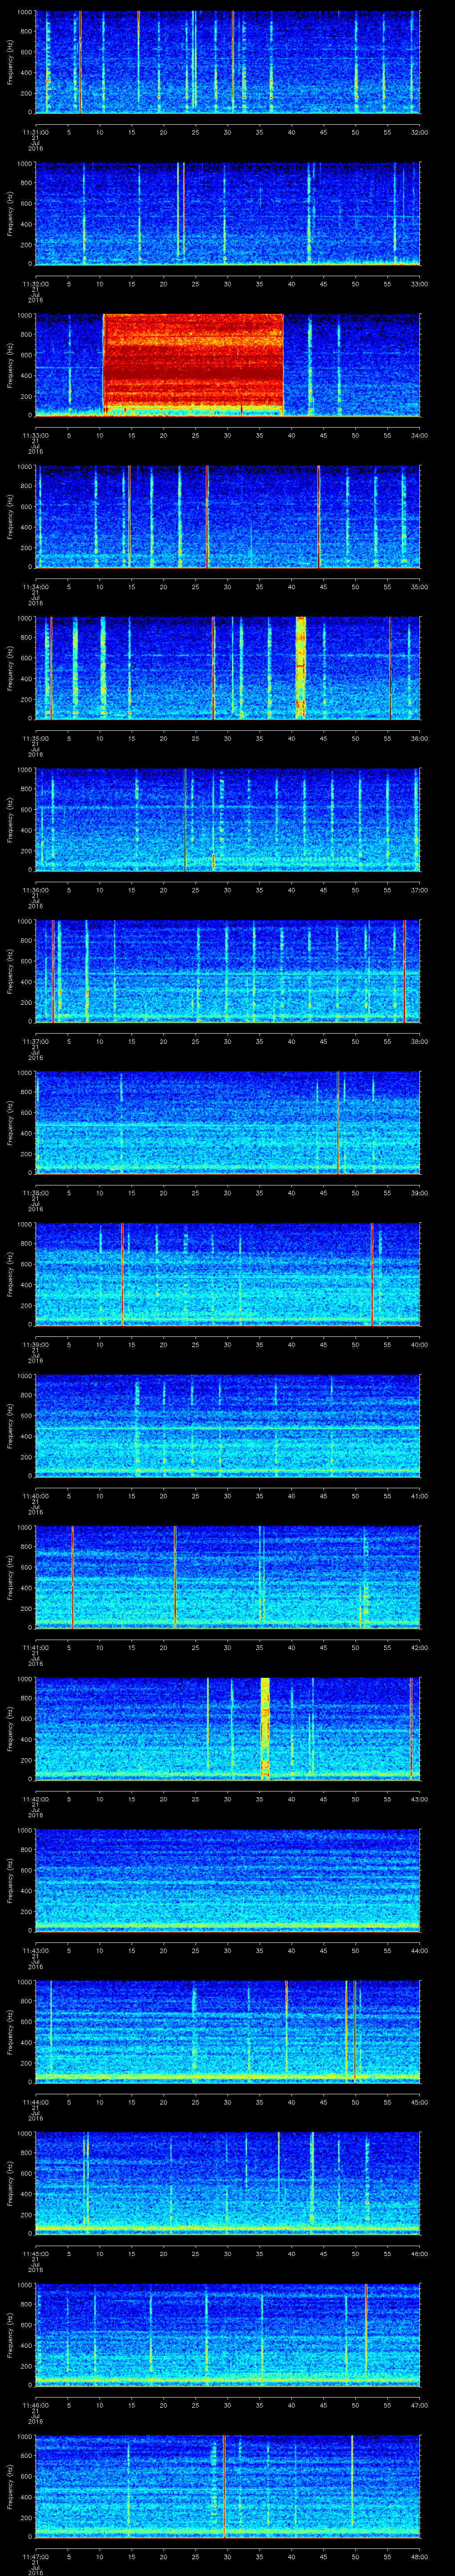Click the 11:39:00 start time label
The height and width of the screenshot is (2576, 455).
(35, 1344)
